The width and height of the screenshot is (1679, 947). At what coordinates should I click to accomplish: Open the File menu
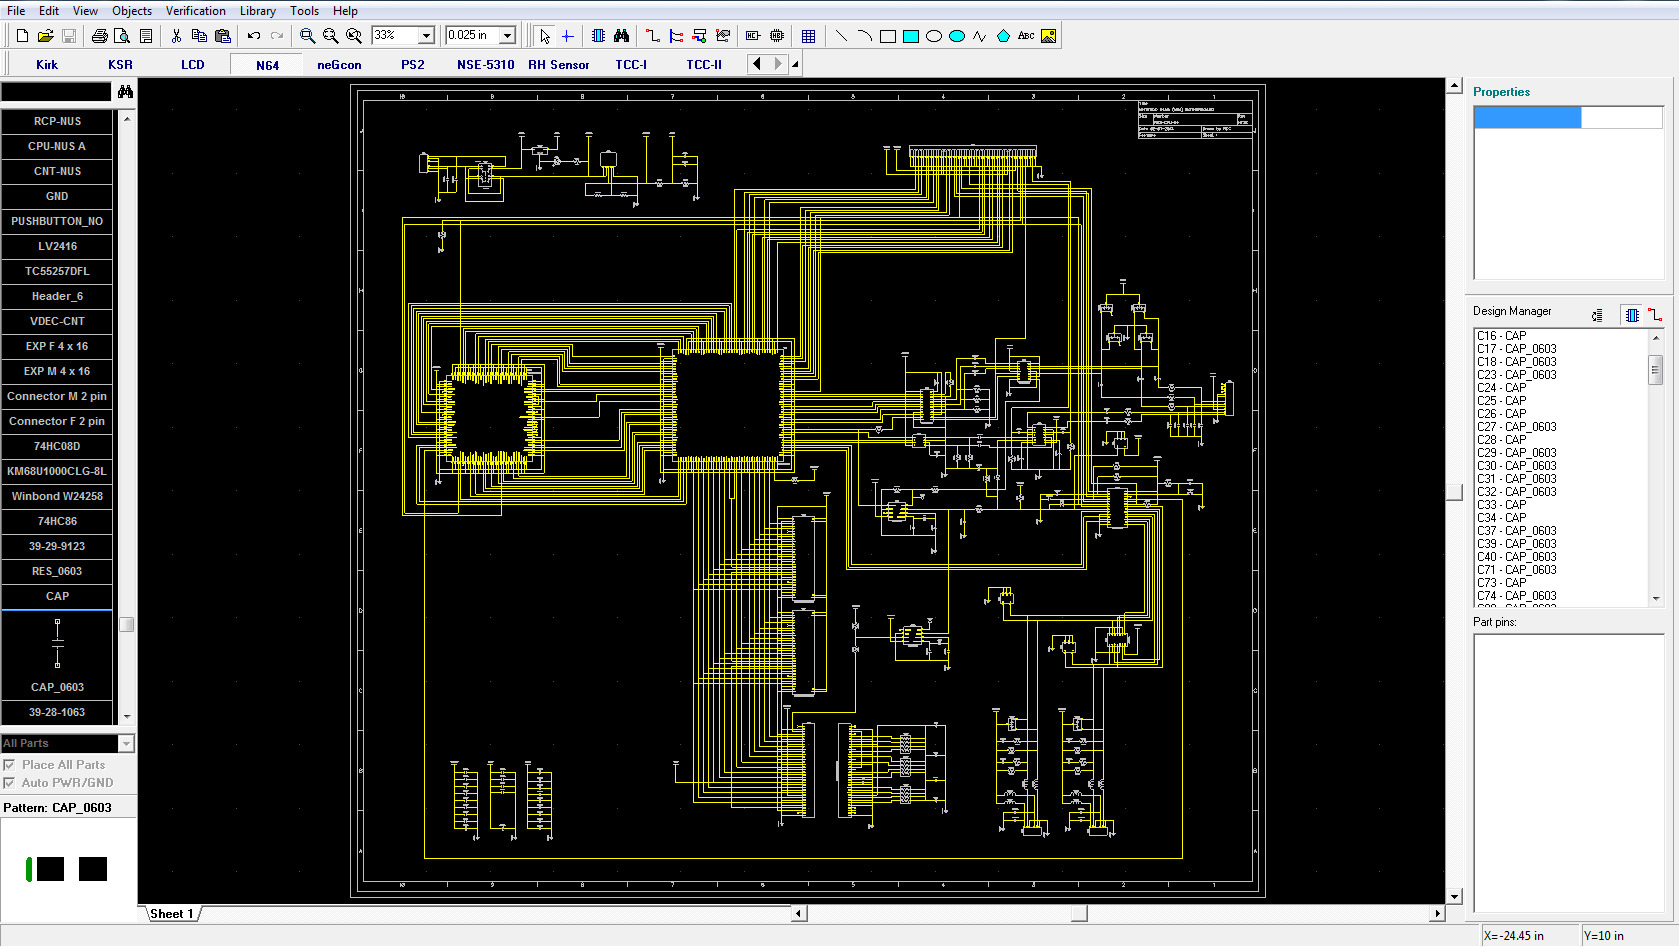point(16,11)
